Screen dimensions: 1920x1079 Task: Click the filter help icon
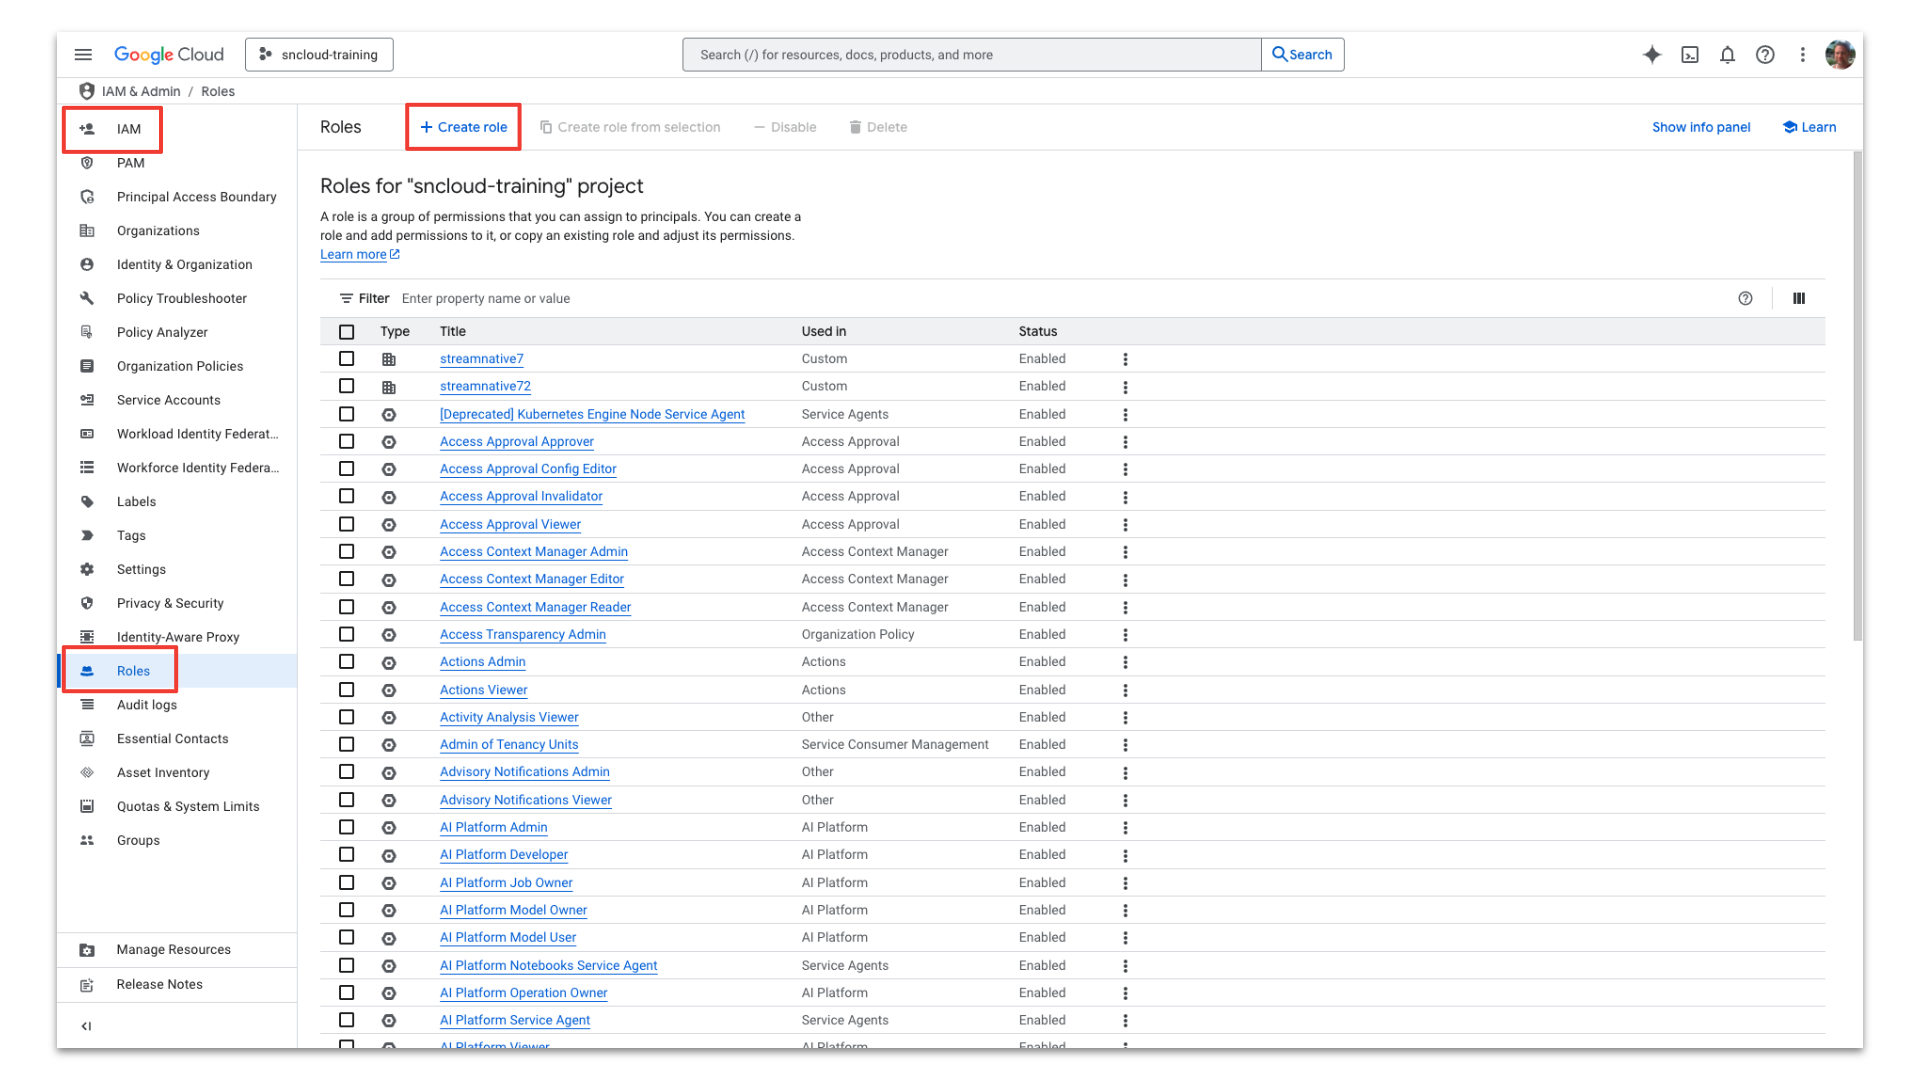(x=1745, y=298)
